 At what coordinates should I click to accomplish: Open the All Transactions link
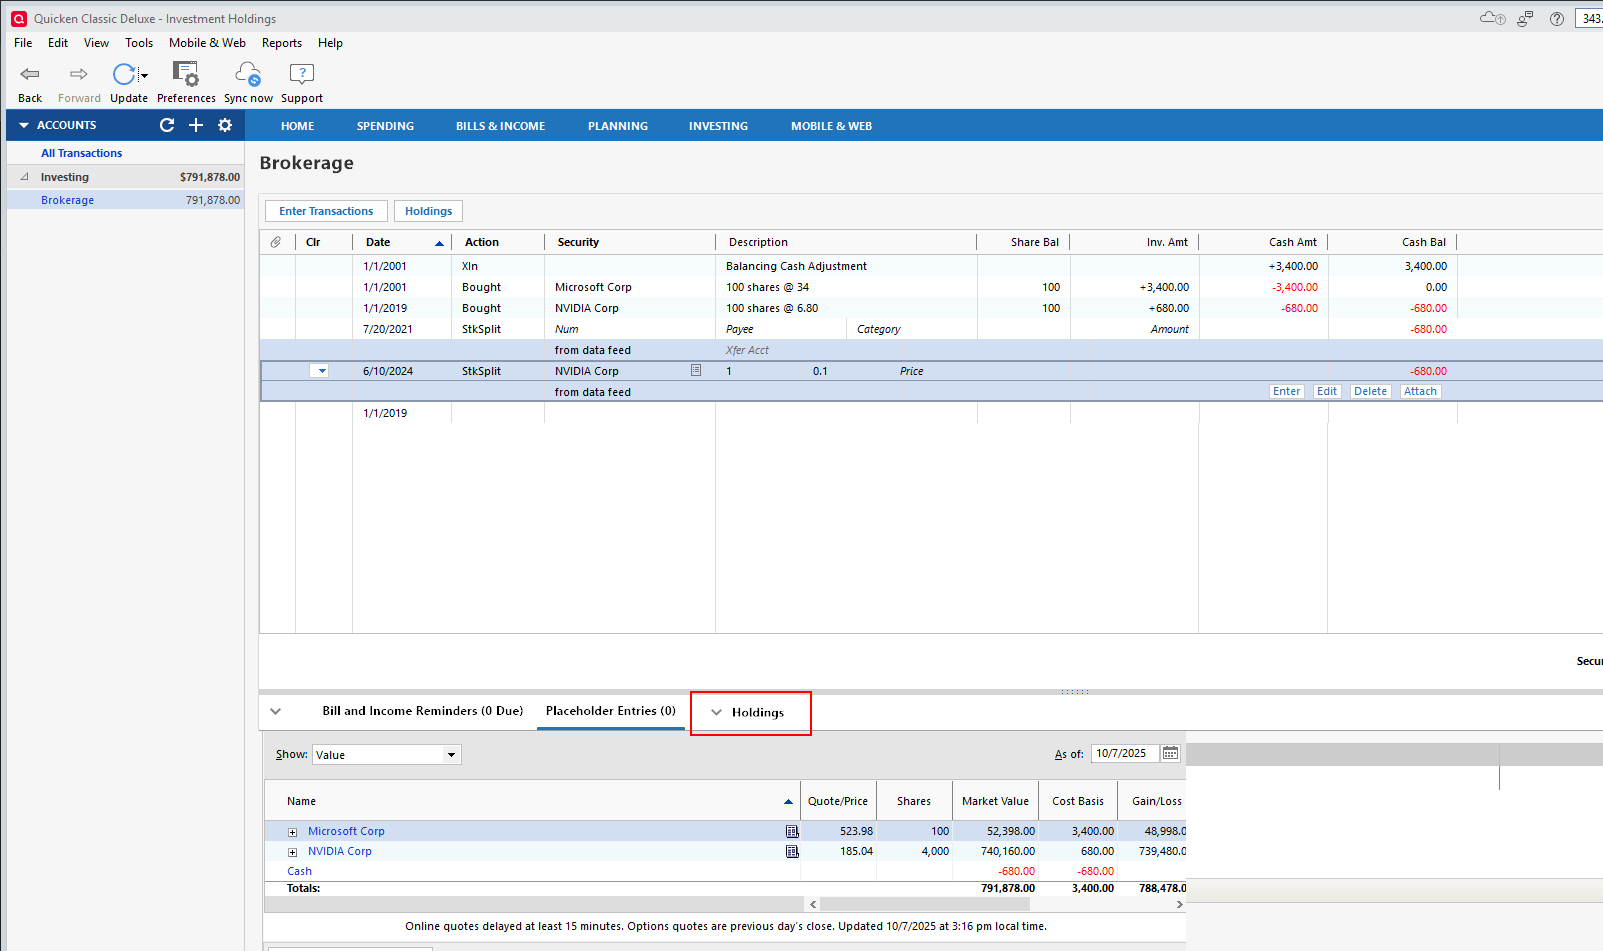tap(81, 153)
